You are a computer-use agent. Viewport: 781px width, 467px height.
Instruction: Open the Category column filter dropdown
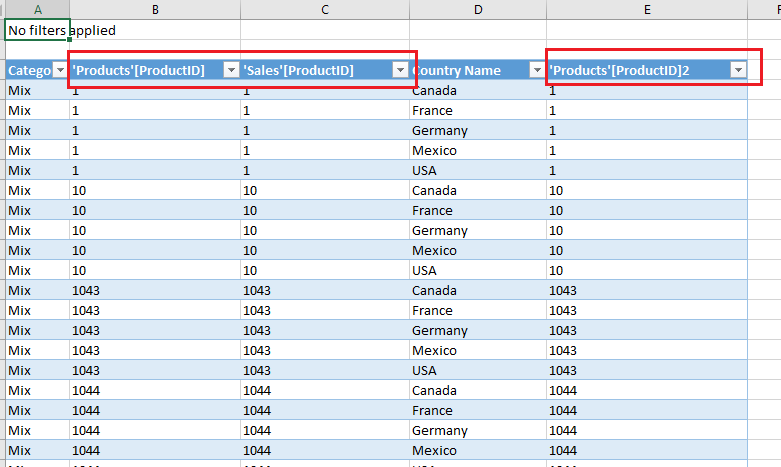60,70
